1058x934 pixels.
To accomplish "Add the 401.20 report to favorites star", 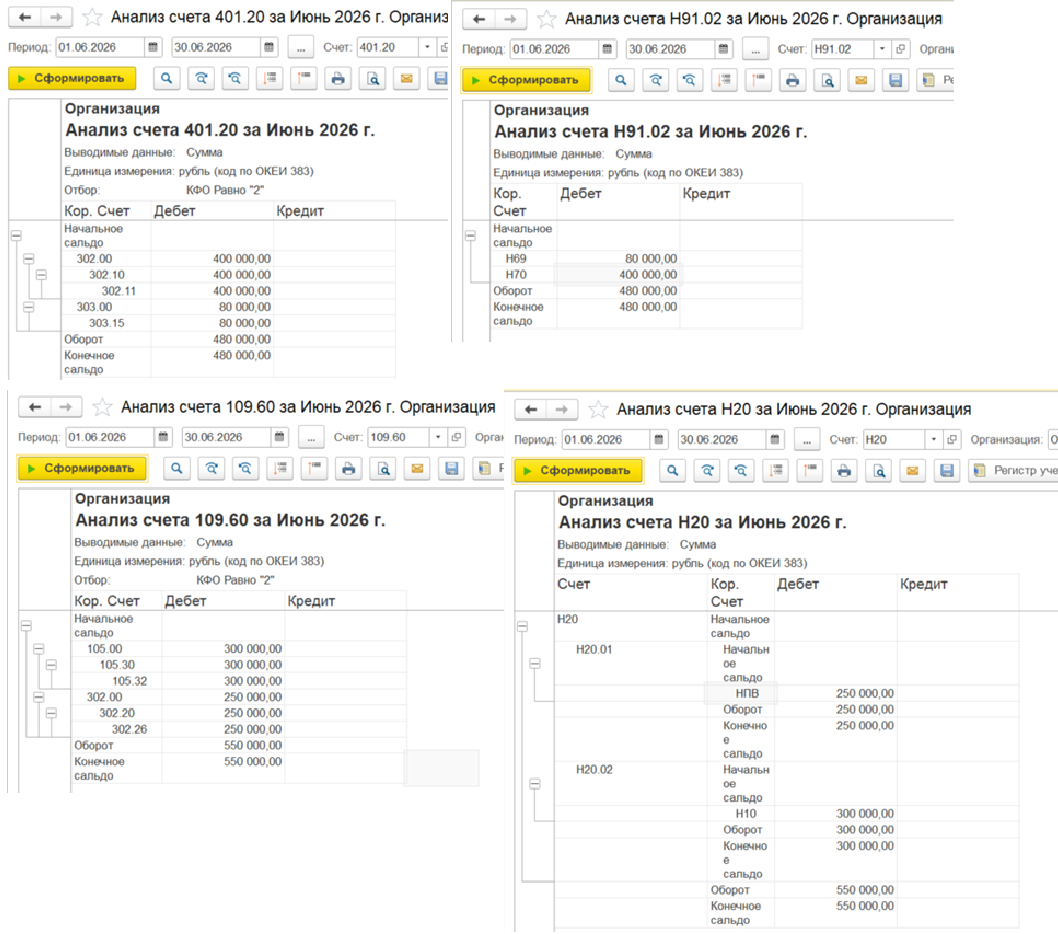I will 92,17.
